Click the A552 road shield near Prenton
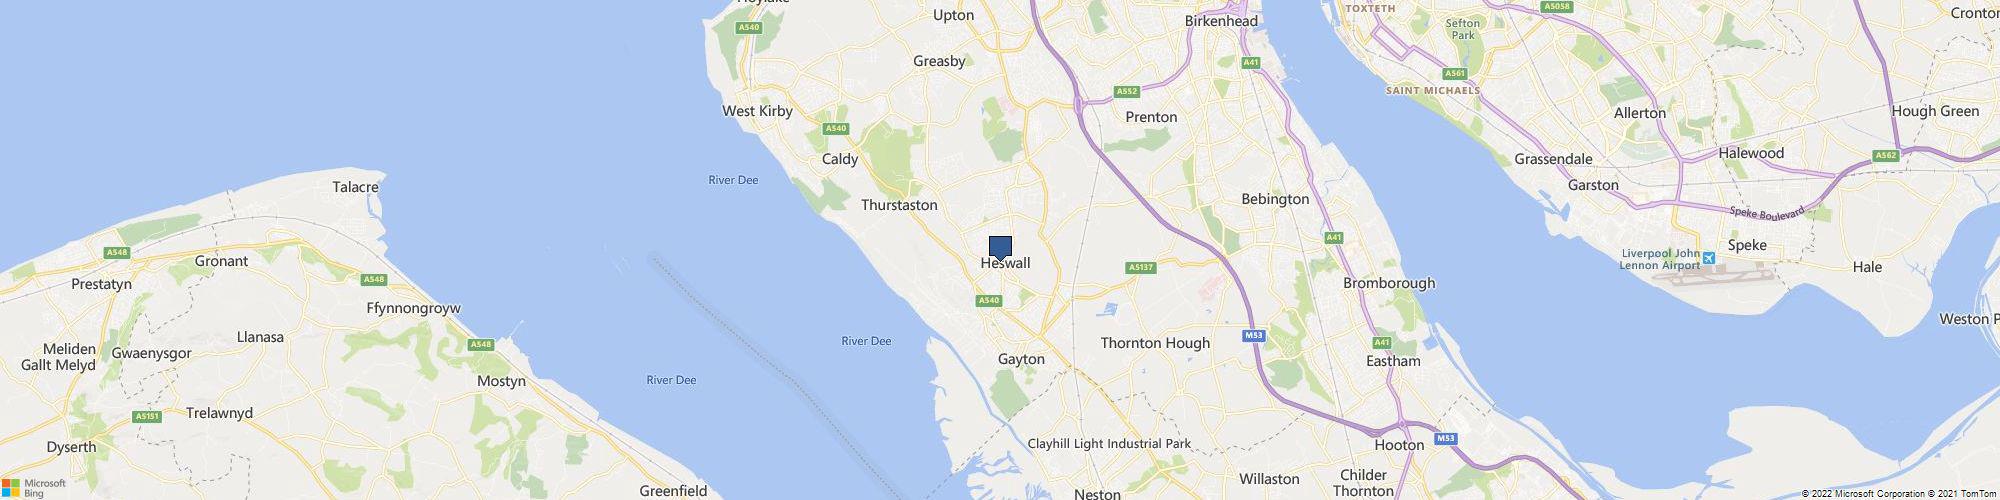Screen dimensions: 2000x500 coord(1127,92)
